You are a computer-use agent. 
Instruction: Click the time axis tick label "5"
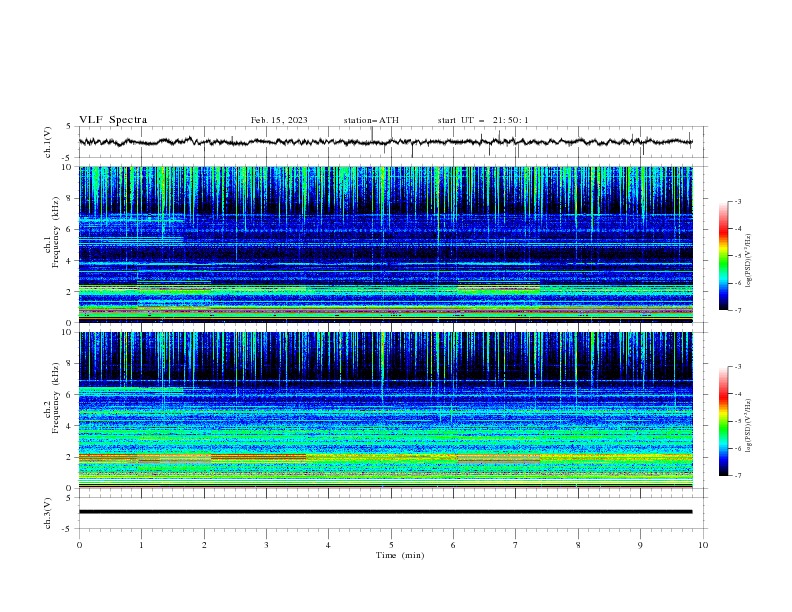(391, 545)
